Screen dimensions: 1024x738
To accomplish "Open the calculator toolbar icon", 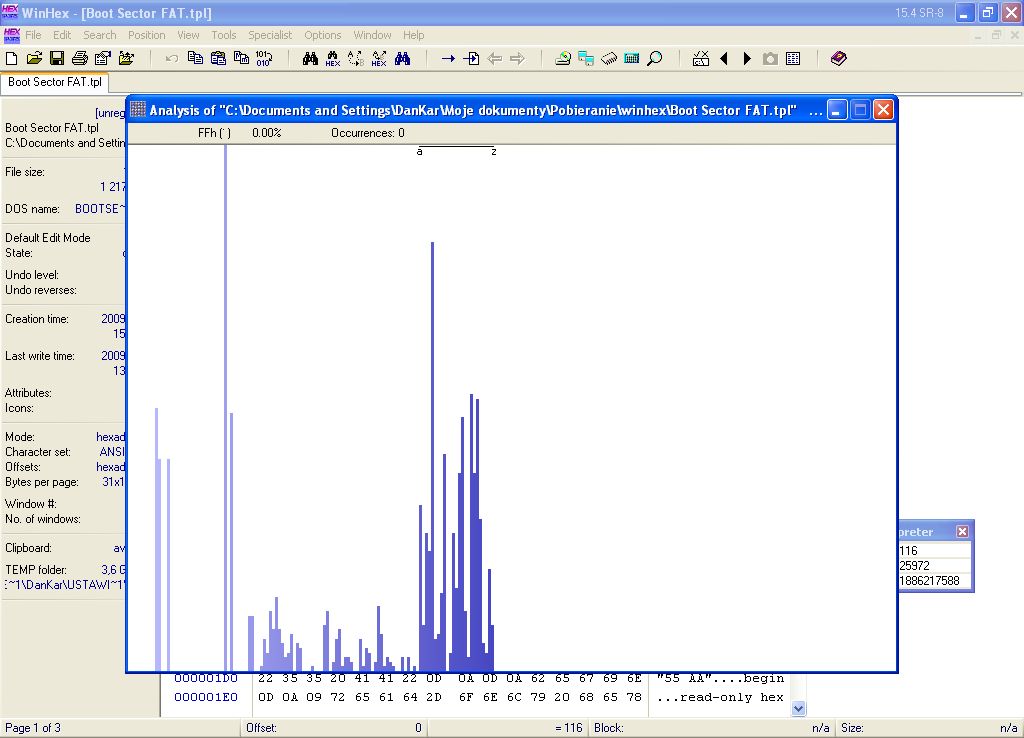I will [x=632, y=59].
